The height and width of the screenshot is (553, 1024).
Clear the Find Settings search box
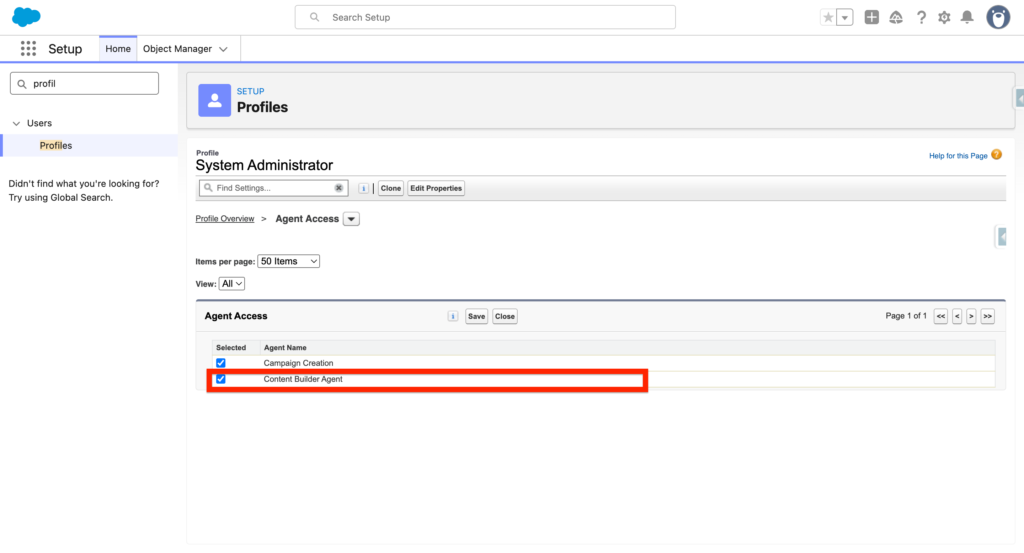[x=339, y=188]
